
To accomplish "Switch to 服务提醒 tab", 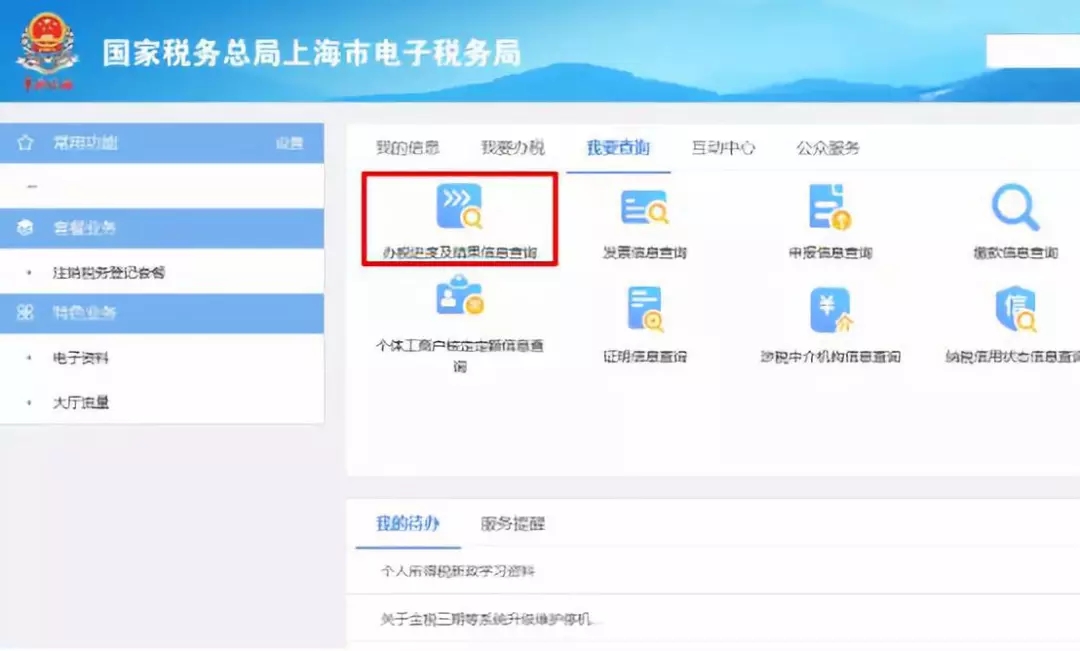I will [512, 524].
